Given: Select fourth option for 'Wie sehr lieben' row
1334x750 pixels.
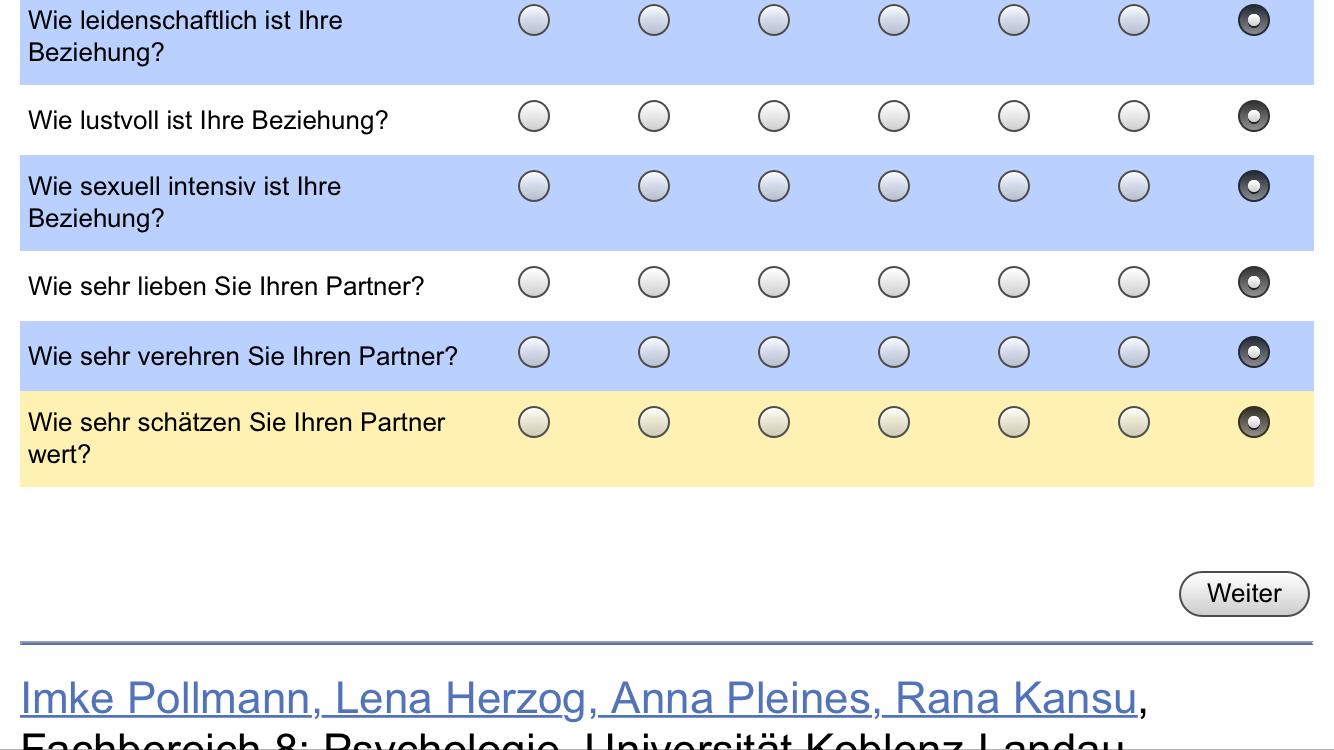Looking at the screenshot, I should click(894, 283).
